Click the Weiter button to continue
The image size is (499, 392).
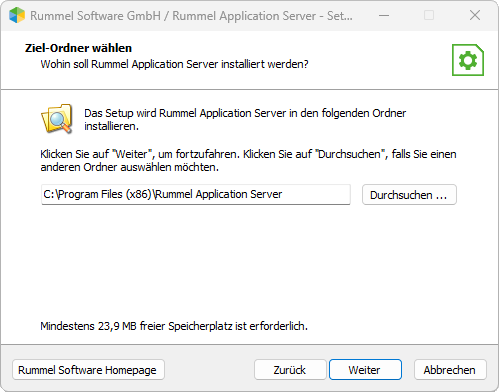coord(365,370)
